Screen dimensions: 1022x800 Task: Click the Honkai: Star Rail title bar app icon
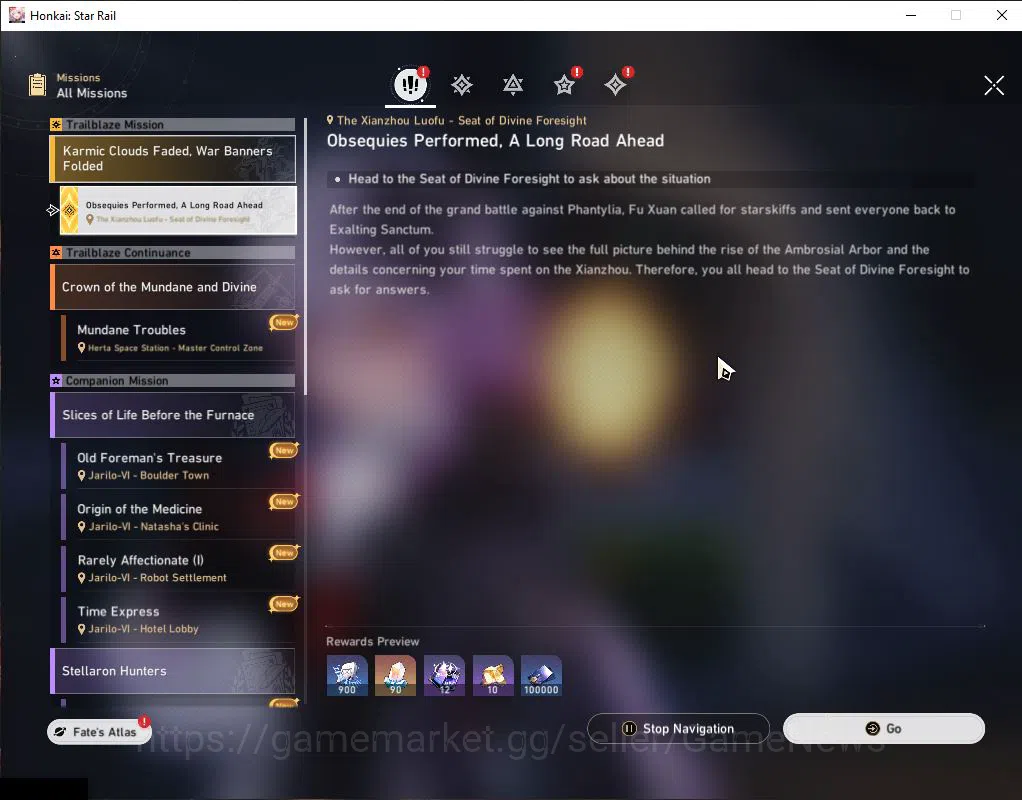(17, 15)
